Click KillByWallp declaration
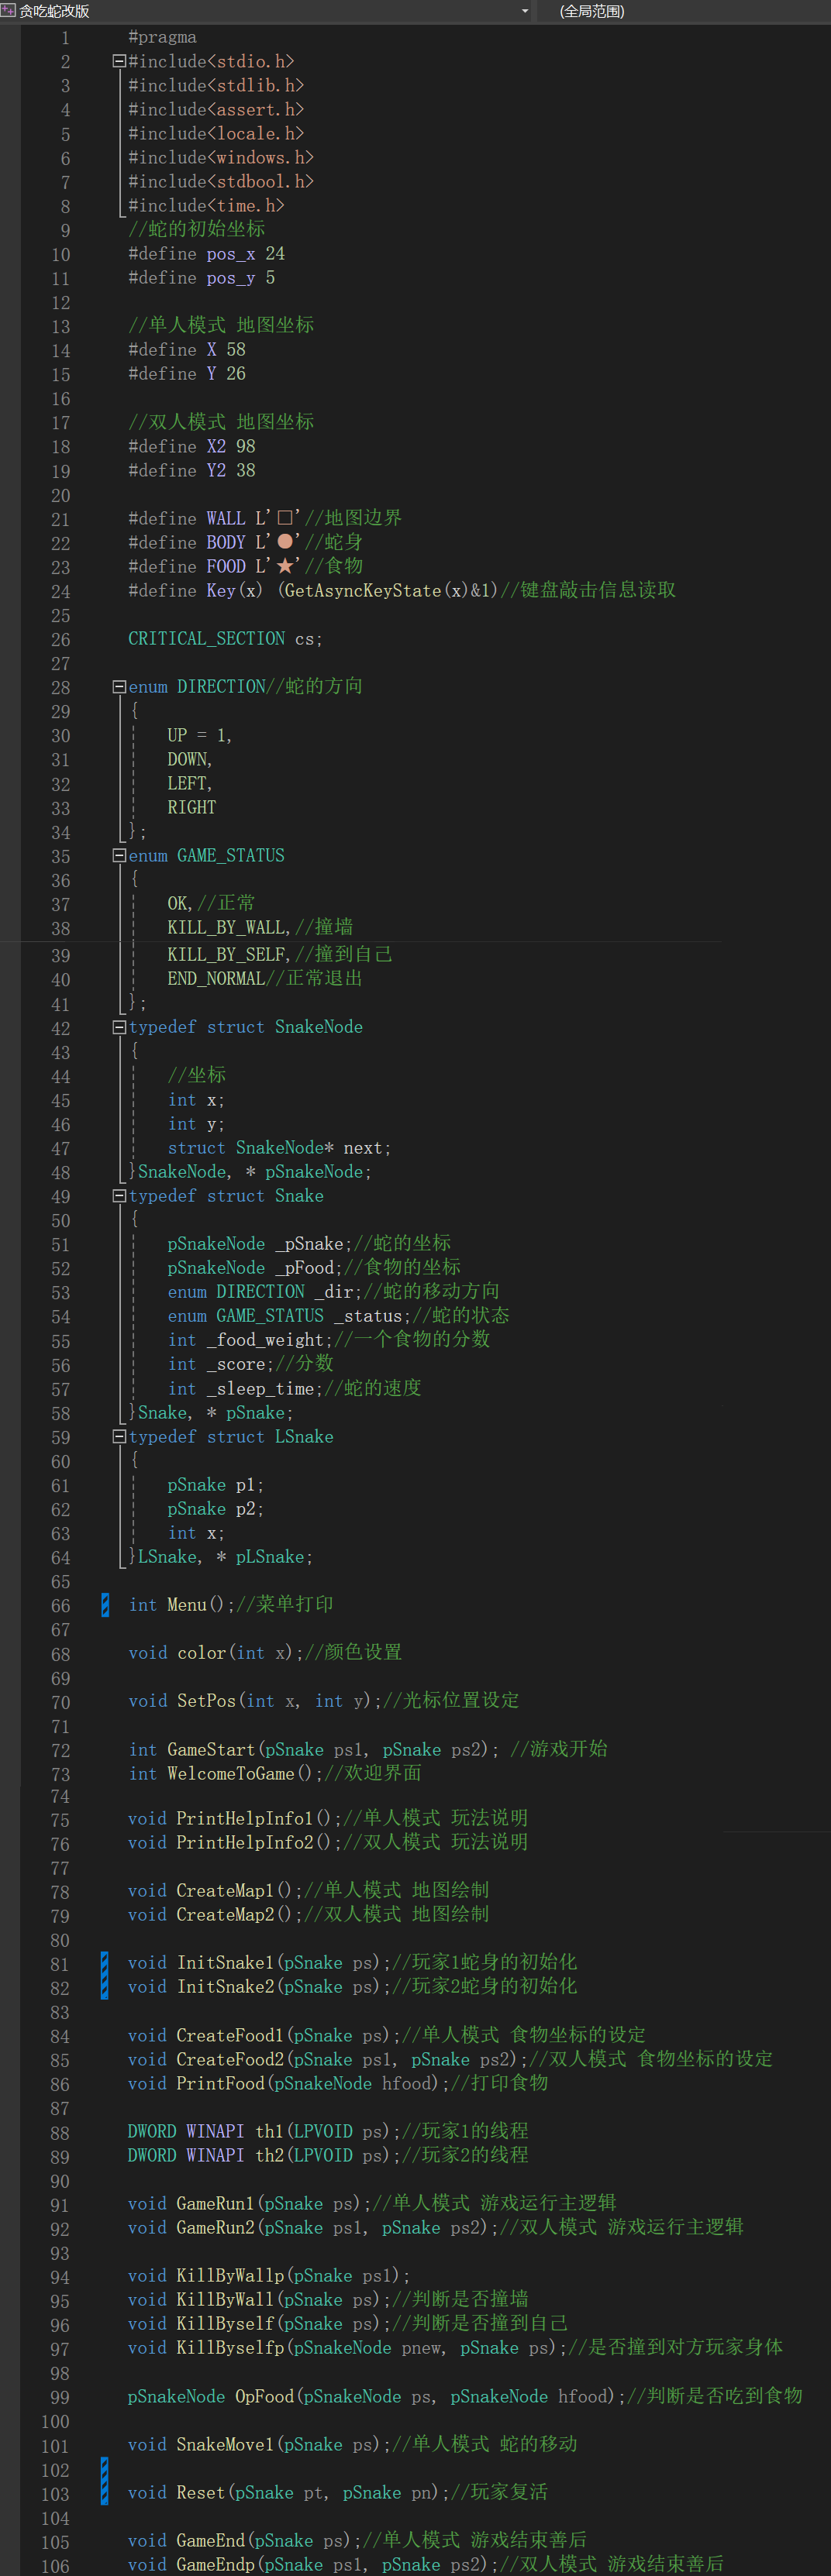 click(270, 2277)
